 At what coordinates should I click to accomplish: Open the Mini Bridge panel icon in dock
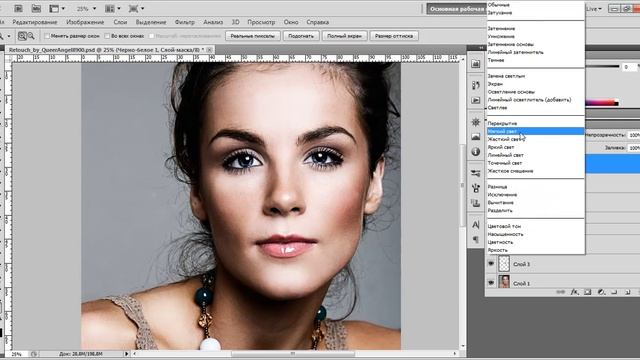(476, 64)
